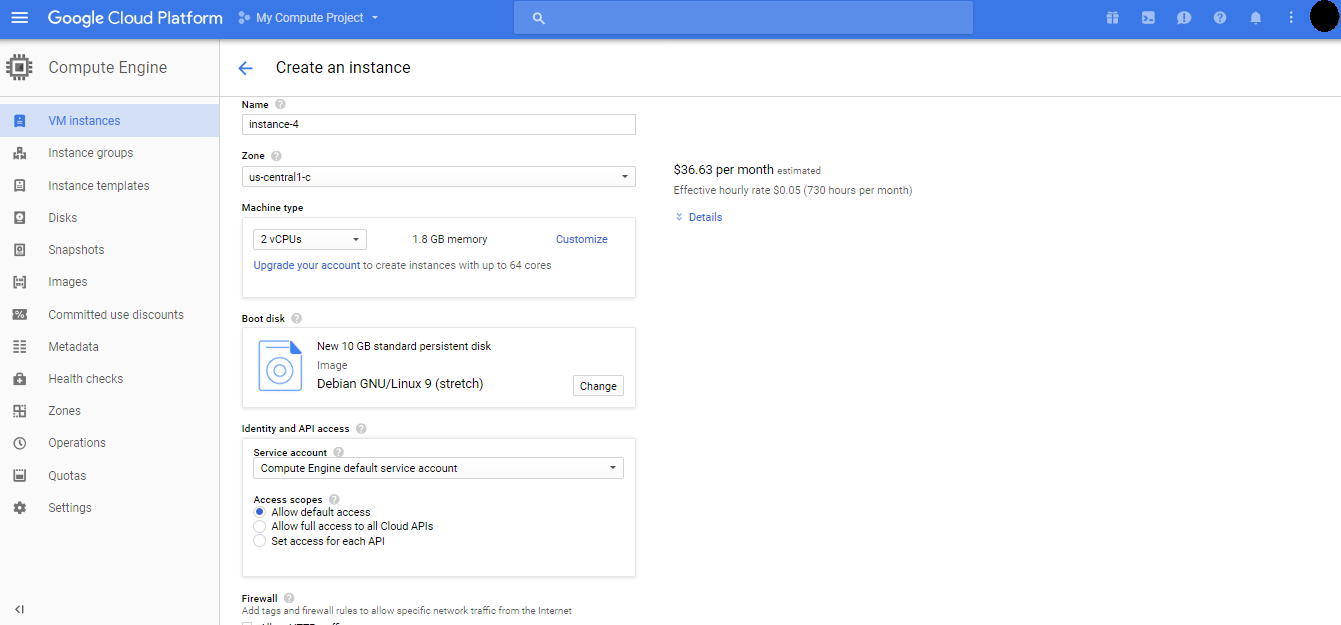Collapse the sidebar with the bottom arrow icon
1341x625 pixels.
(x=19, y=609)
